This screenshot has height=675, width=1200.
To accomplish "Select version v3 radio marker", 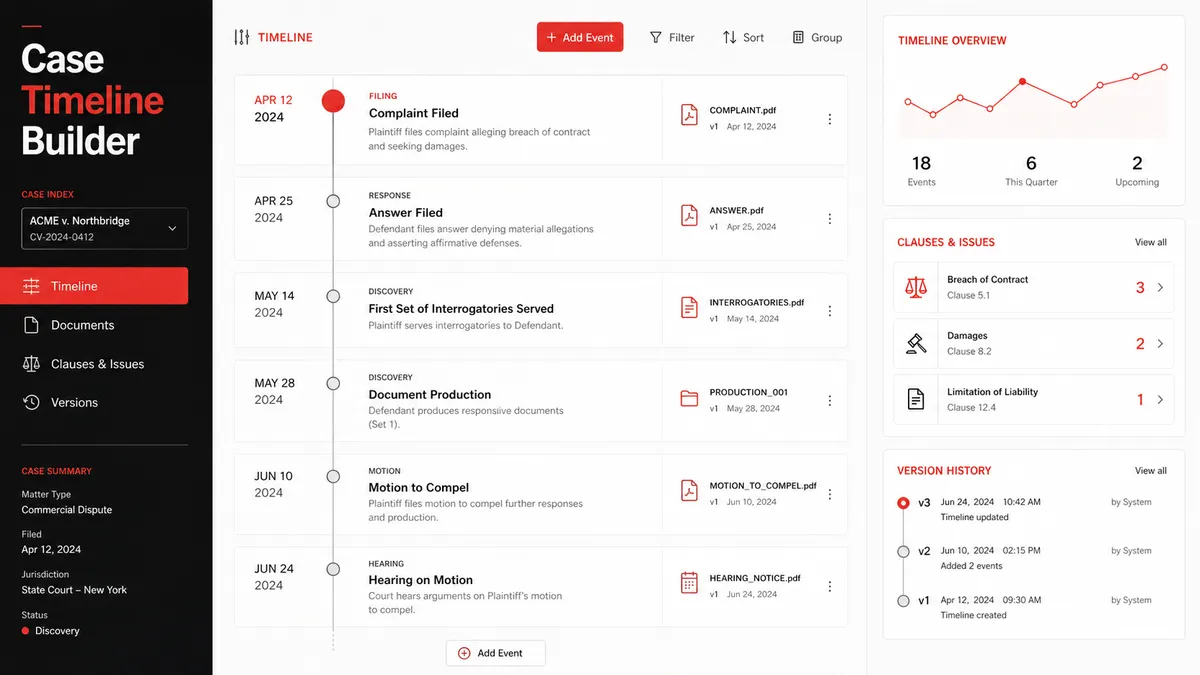I will click(904, 503).
